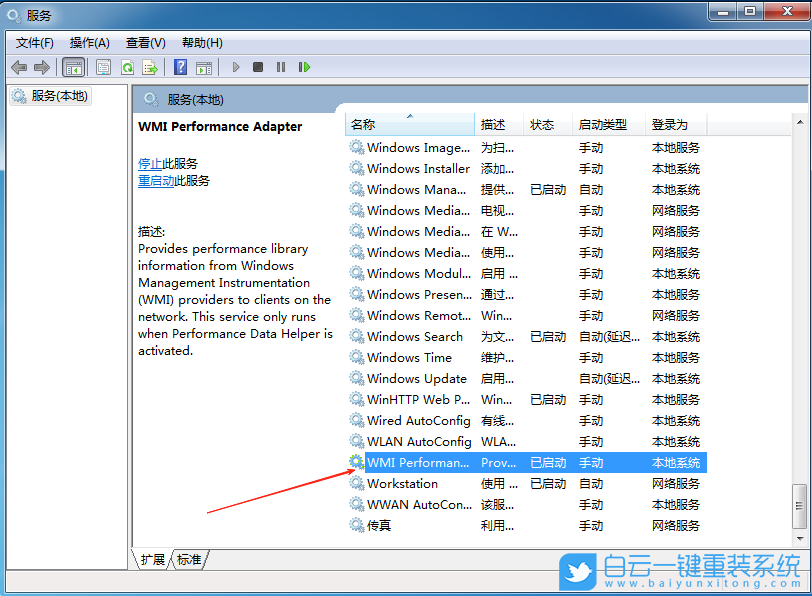This screenshot has height=596, width=812.
Task: Switch to the 标准 tab
Action: tap(188, 562)
